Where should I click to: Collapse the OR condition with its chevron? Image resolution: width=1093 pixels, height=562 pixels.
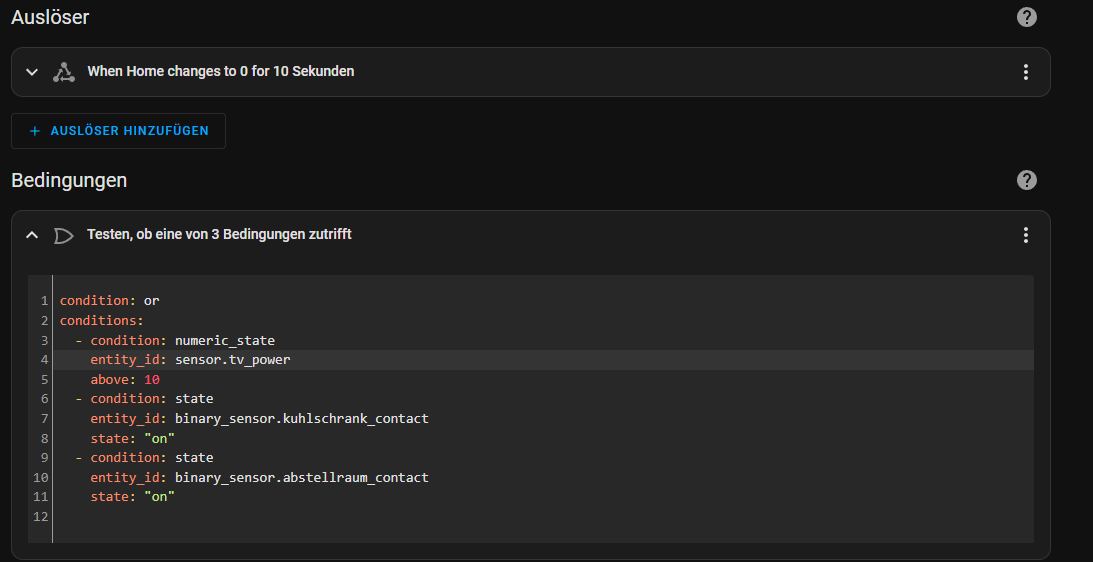[x=31, y=235]
